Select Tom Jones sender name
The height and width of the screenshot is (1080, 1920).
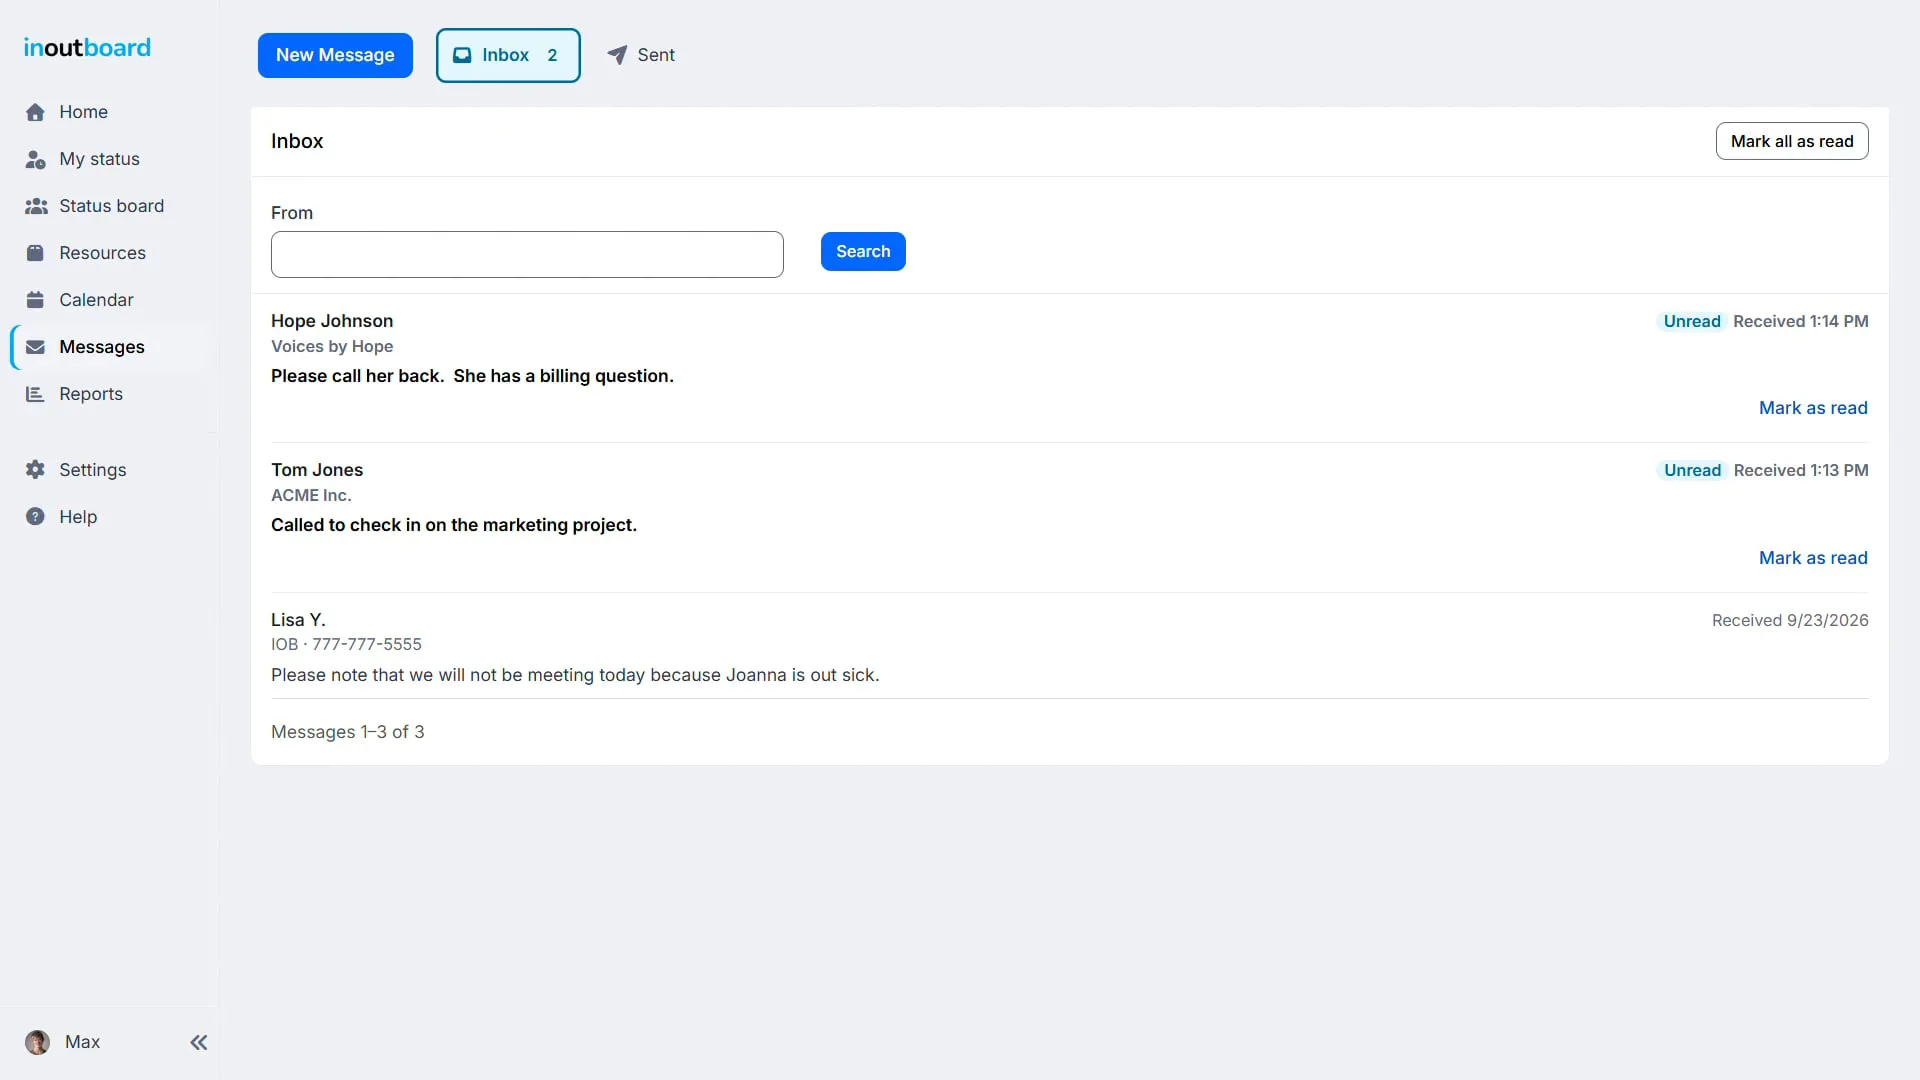point(317,470)
